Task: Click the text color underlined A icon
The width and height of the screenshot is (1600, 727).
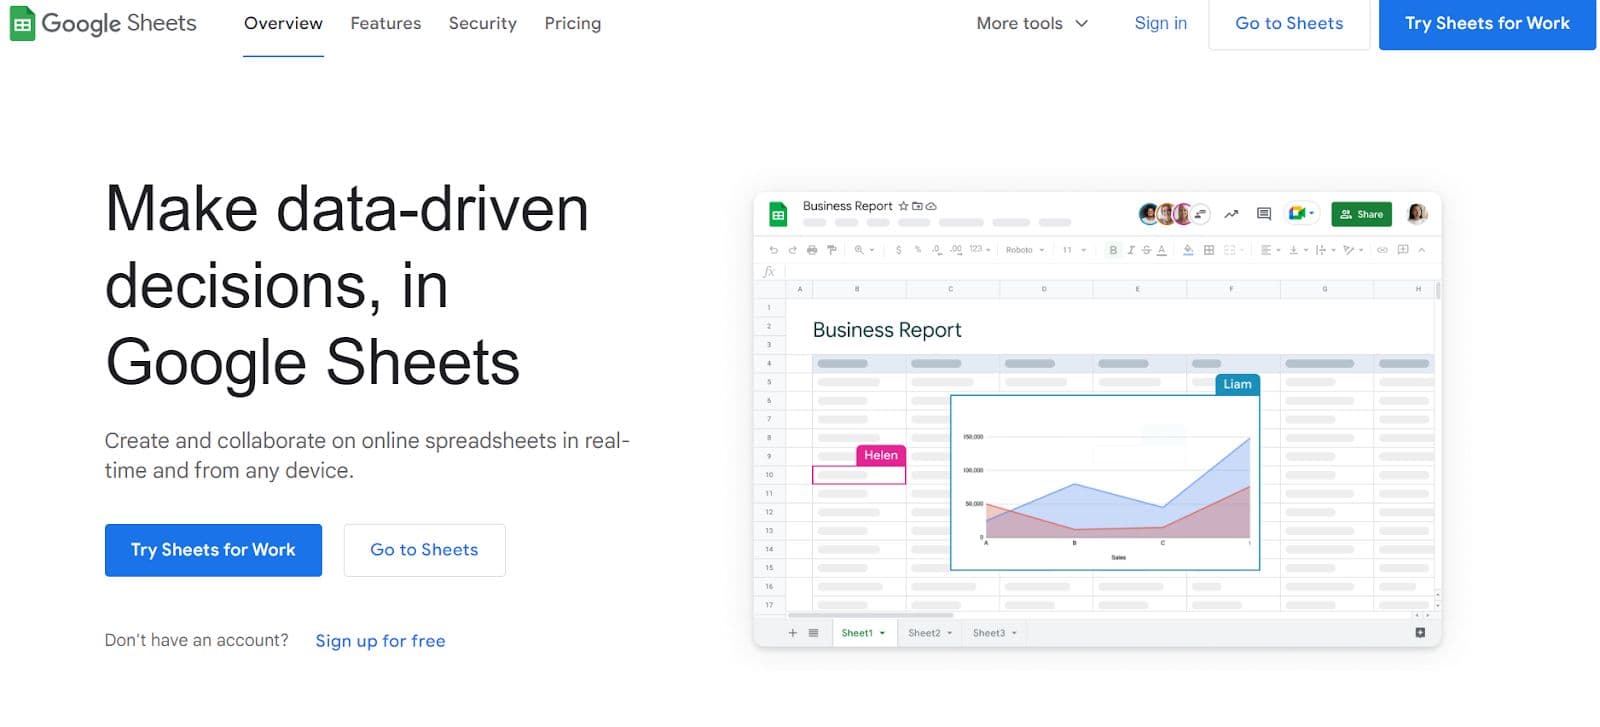Action: coord(1162,250)
